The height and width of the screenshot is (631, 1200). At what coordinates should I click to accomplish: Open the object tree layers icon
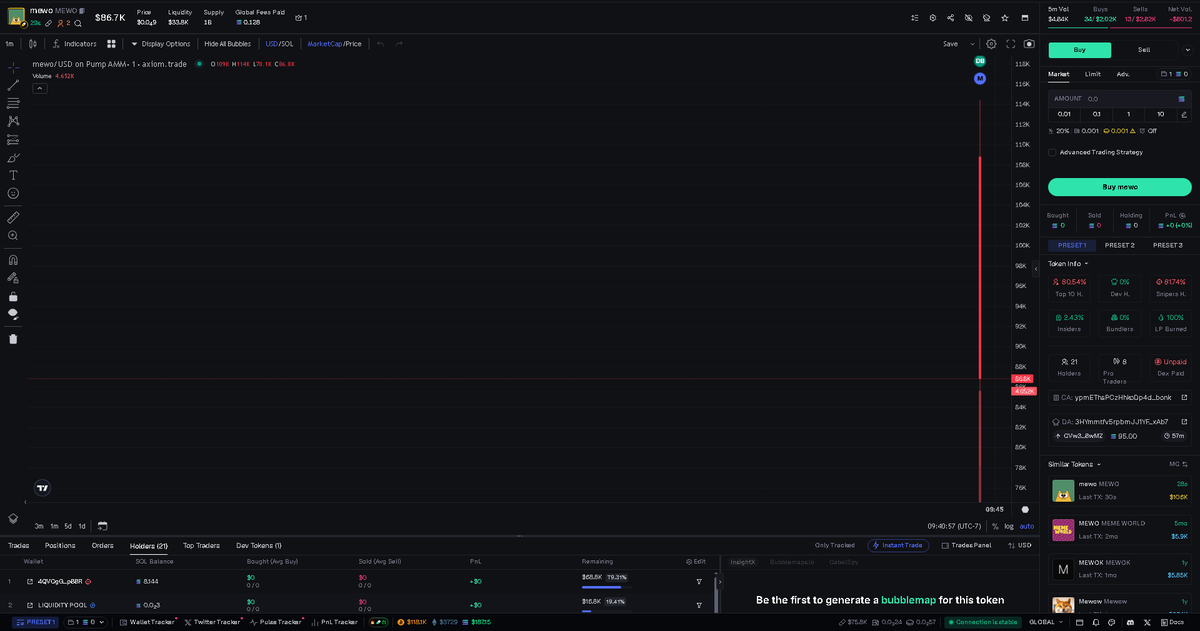(x=13, y=518)
